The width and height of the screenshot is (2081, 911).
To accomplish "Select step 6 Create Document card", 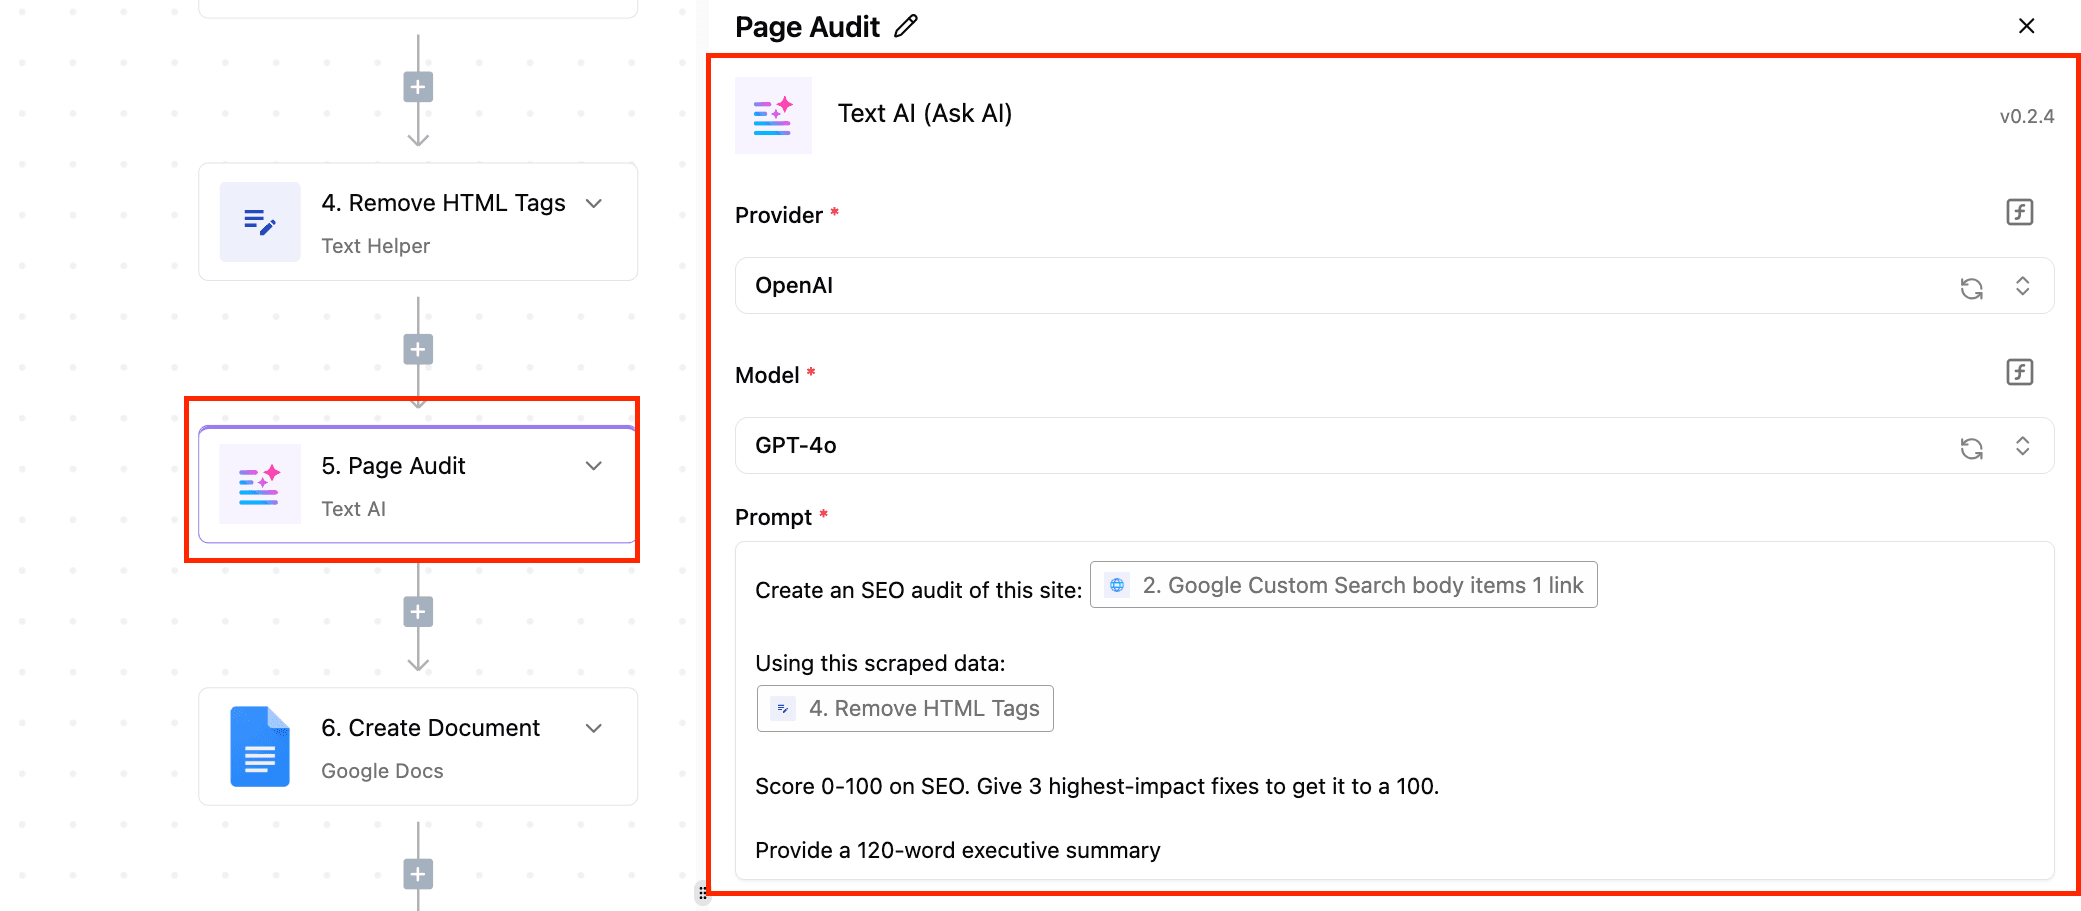I will [x=418, y=747].
